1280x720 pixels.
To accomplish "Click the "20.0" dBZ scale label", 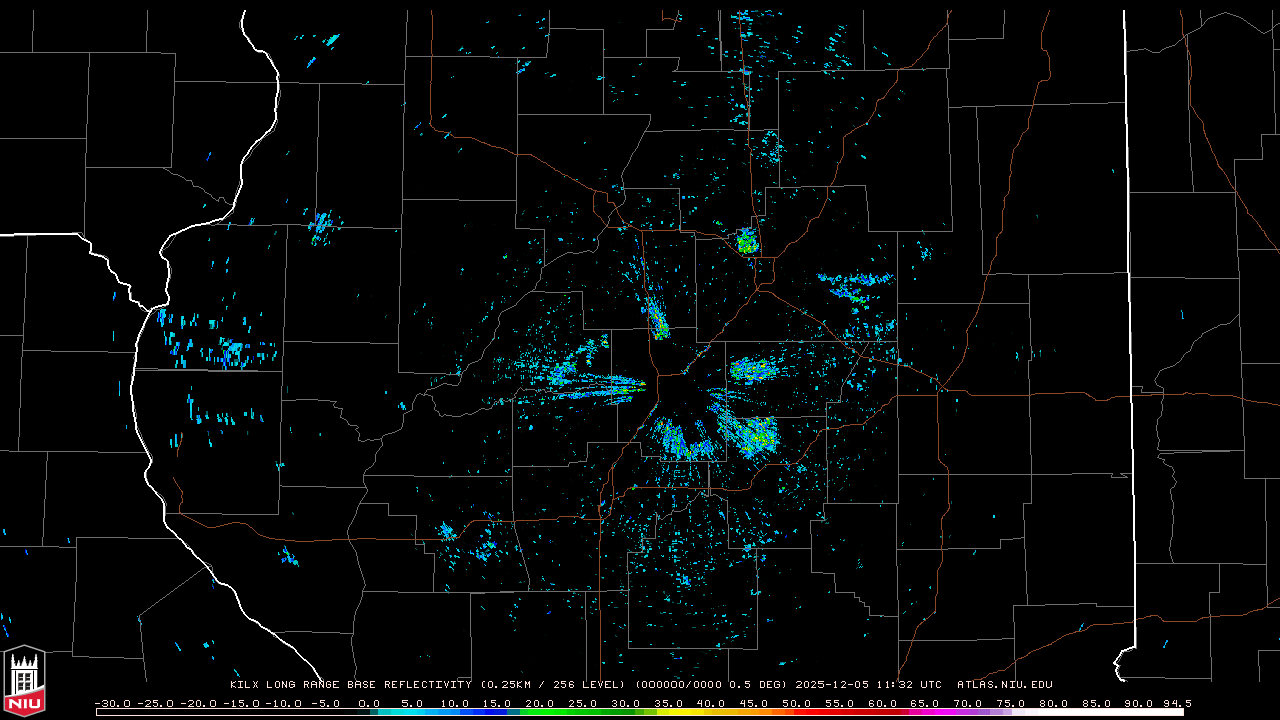I will point(540,703).
